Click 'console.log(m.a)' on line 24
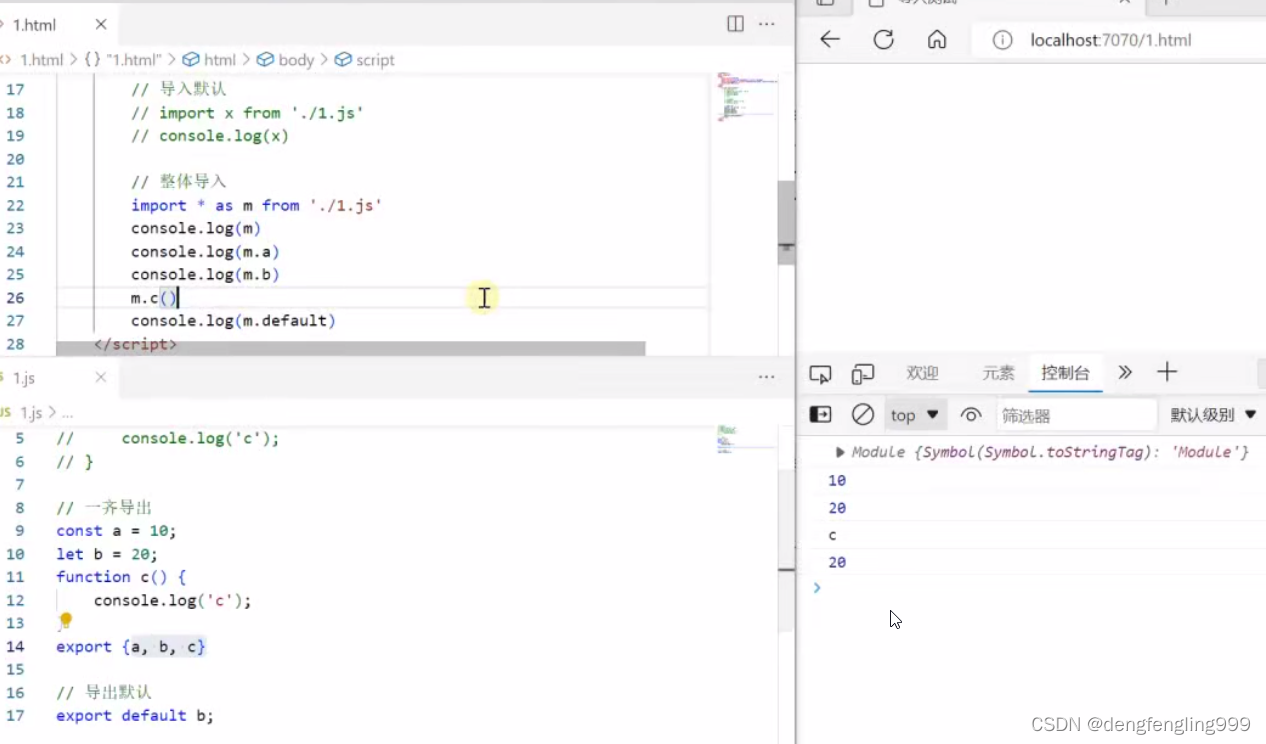Image resolution: width=1266 pixels, height=744 pixels. click(x=205, y=251)
